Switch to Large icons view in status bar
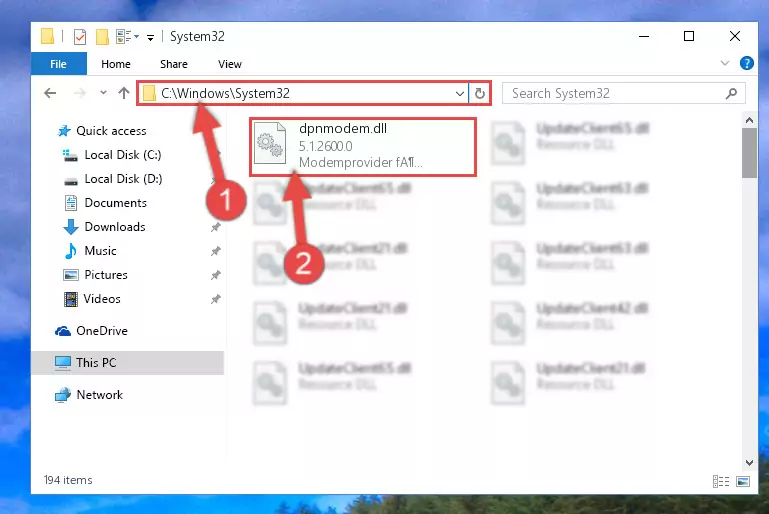The width and height of the screenshot is (769, 514). click(743, 481)
